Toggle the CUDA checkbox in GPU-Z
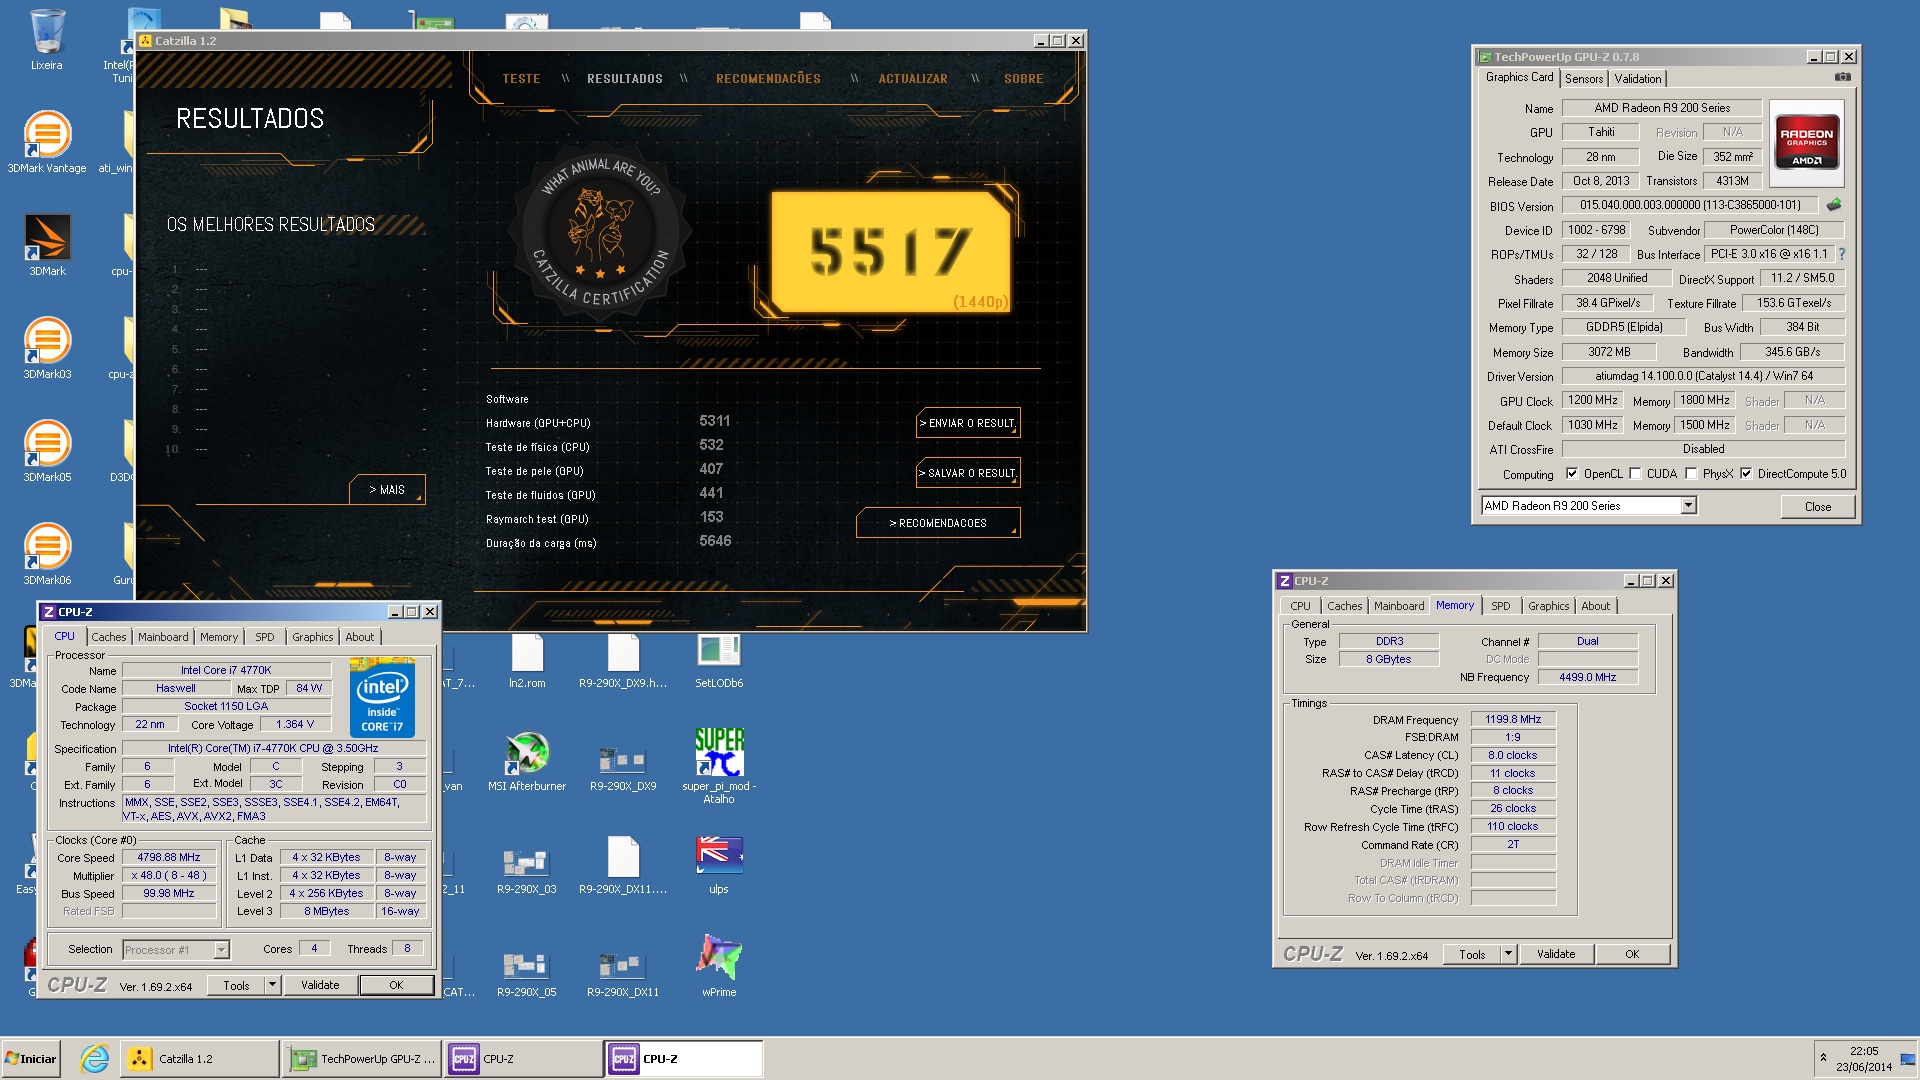Image resolution: width=1920 pixels, height=1080 pixels. [x=1636, y=474]
